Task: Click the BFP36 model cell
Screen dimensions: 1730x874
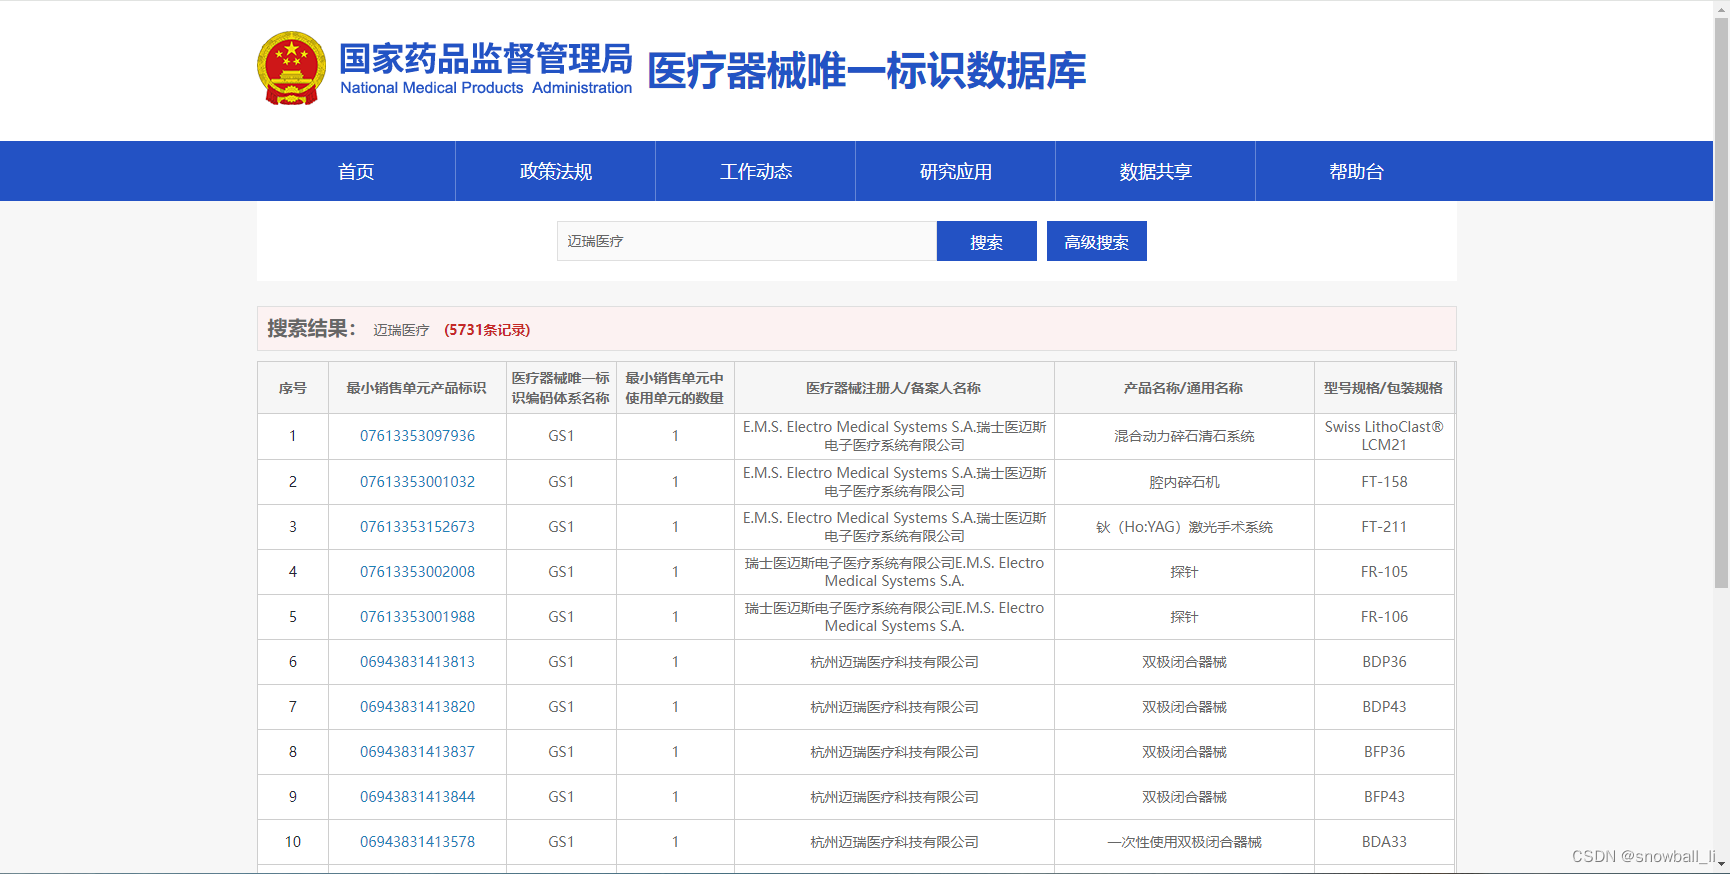Action: click(x=1384, y=752)
